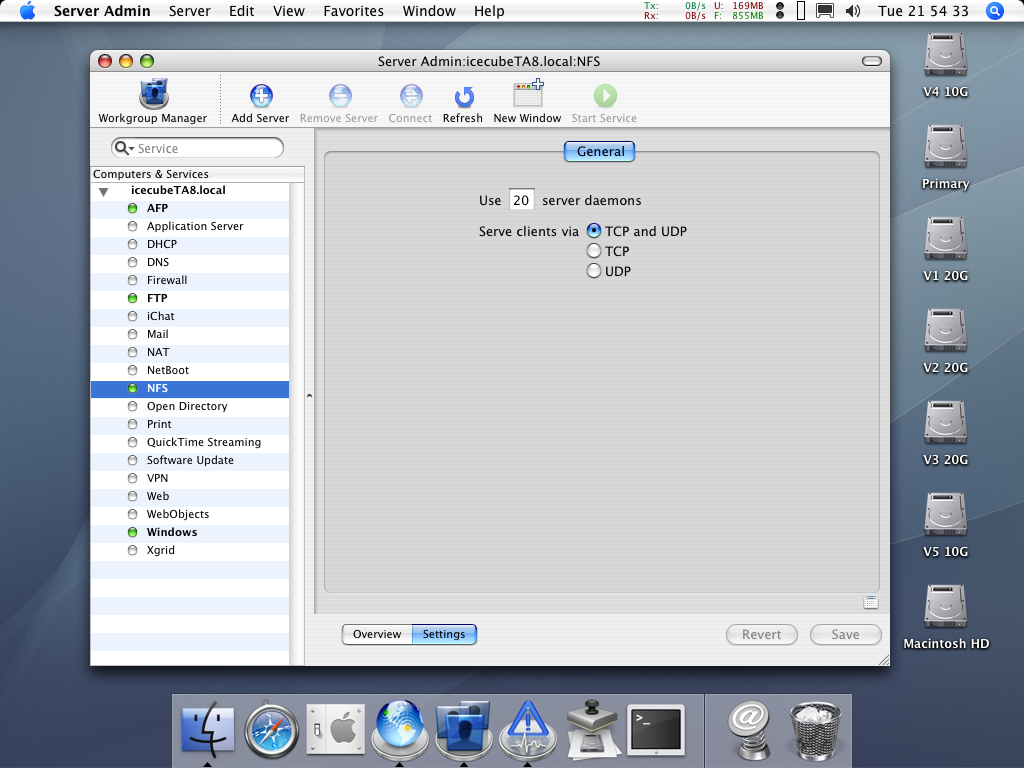This screenshot has width=1024, height=768.
Task: Click the Start Service toolbar icon
Action: click(x=605, y=96)
